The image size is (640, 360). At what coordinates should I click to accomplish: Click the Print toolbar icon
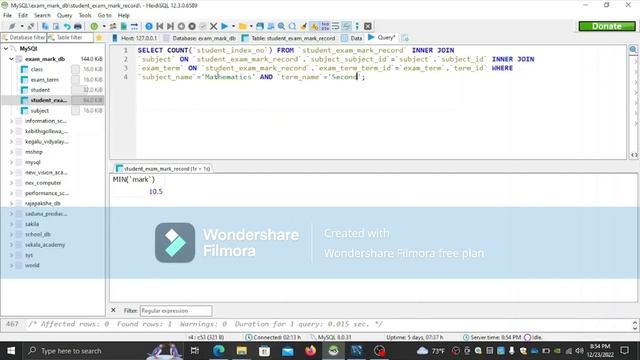(x=78, y=26)
